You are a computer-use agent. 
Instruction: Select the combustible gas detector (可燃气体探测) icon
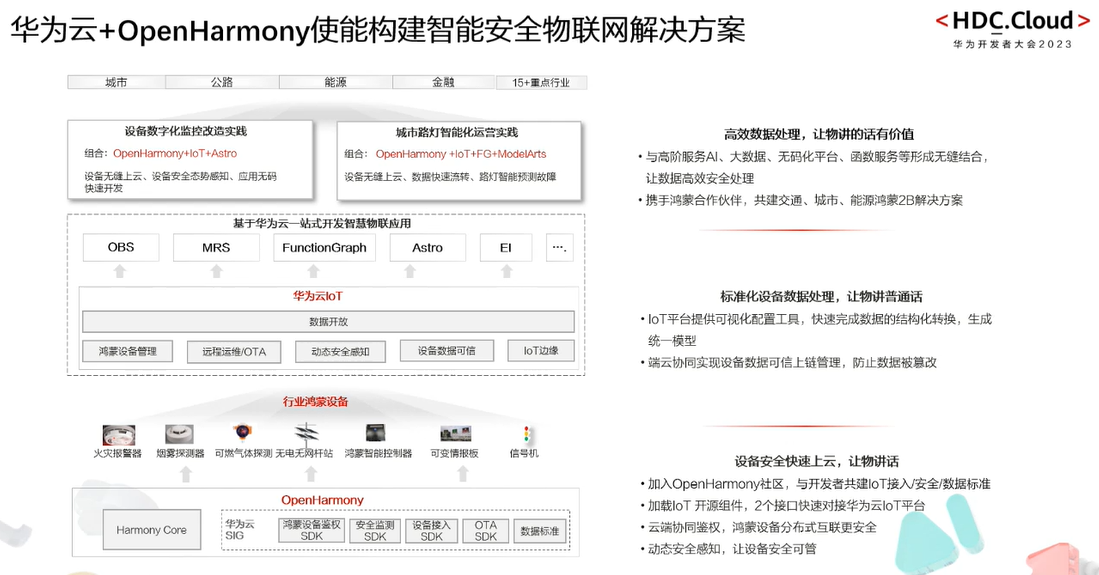point(243,432)
